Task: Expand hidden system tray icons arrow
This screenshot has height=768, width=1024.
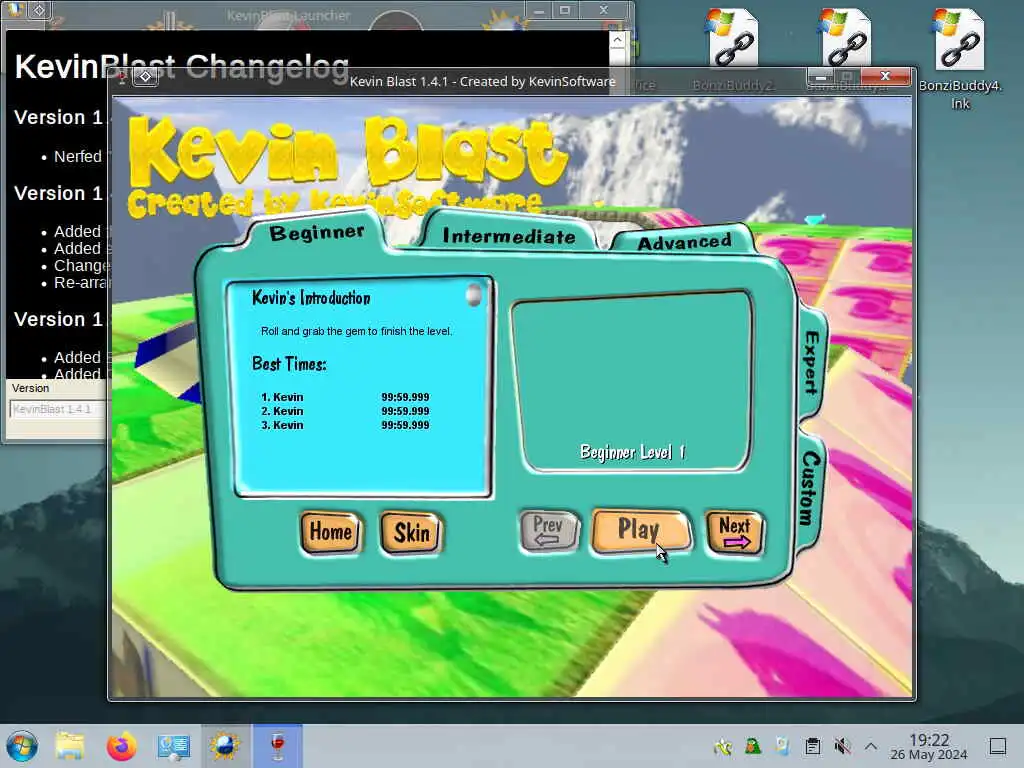Action: 871,746
